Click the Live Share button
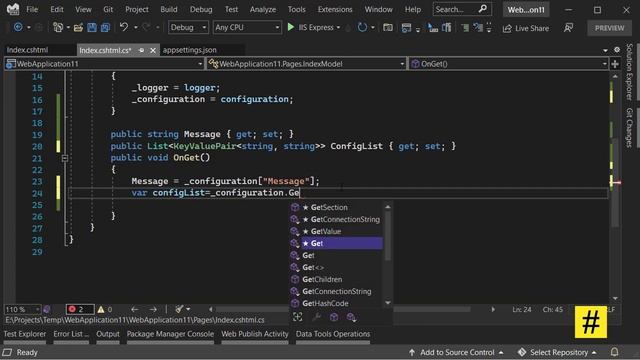Viewport: 640px width, 360px height. point(526,28)
